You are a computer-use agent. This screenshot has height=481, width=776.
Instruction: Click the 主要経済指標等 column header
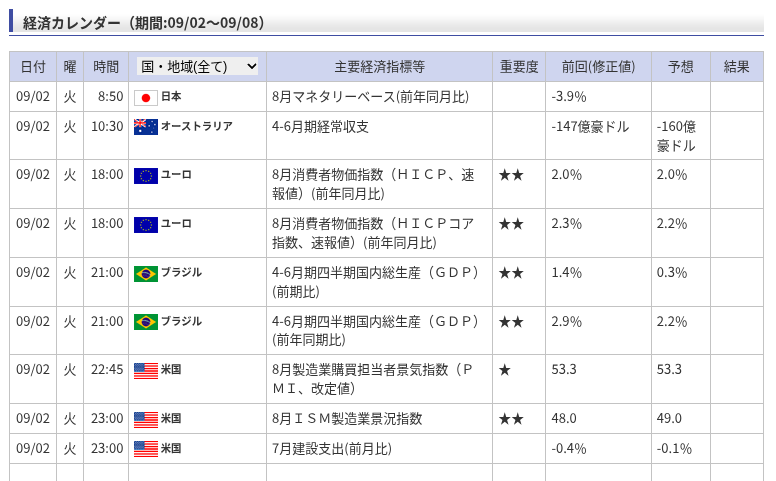pos(380,67)
